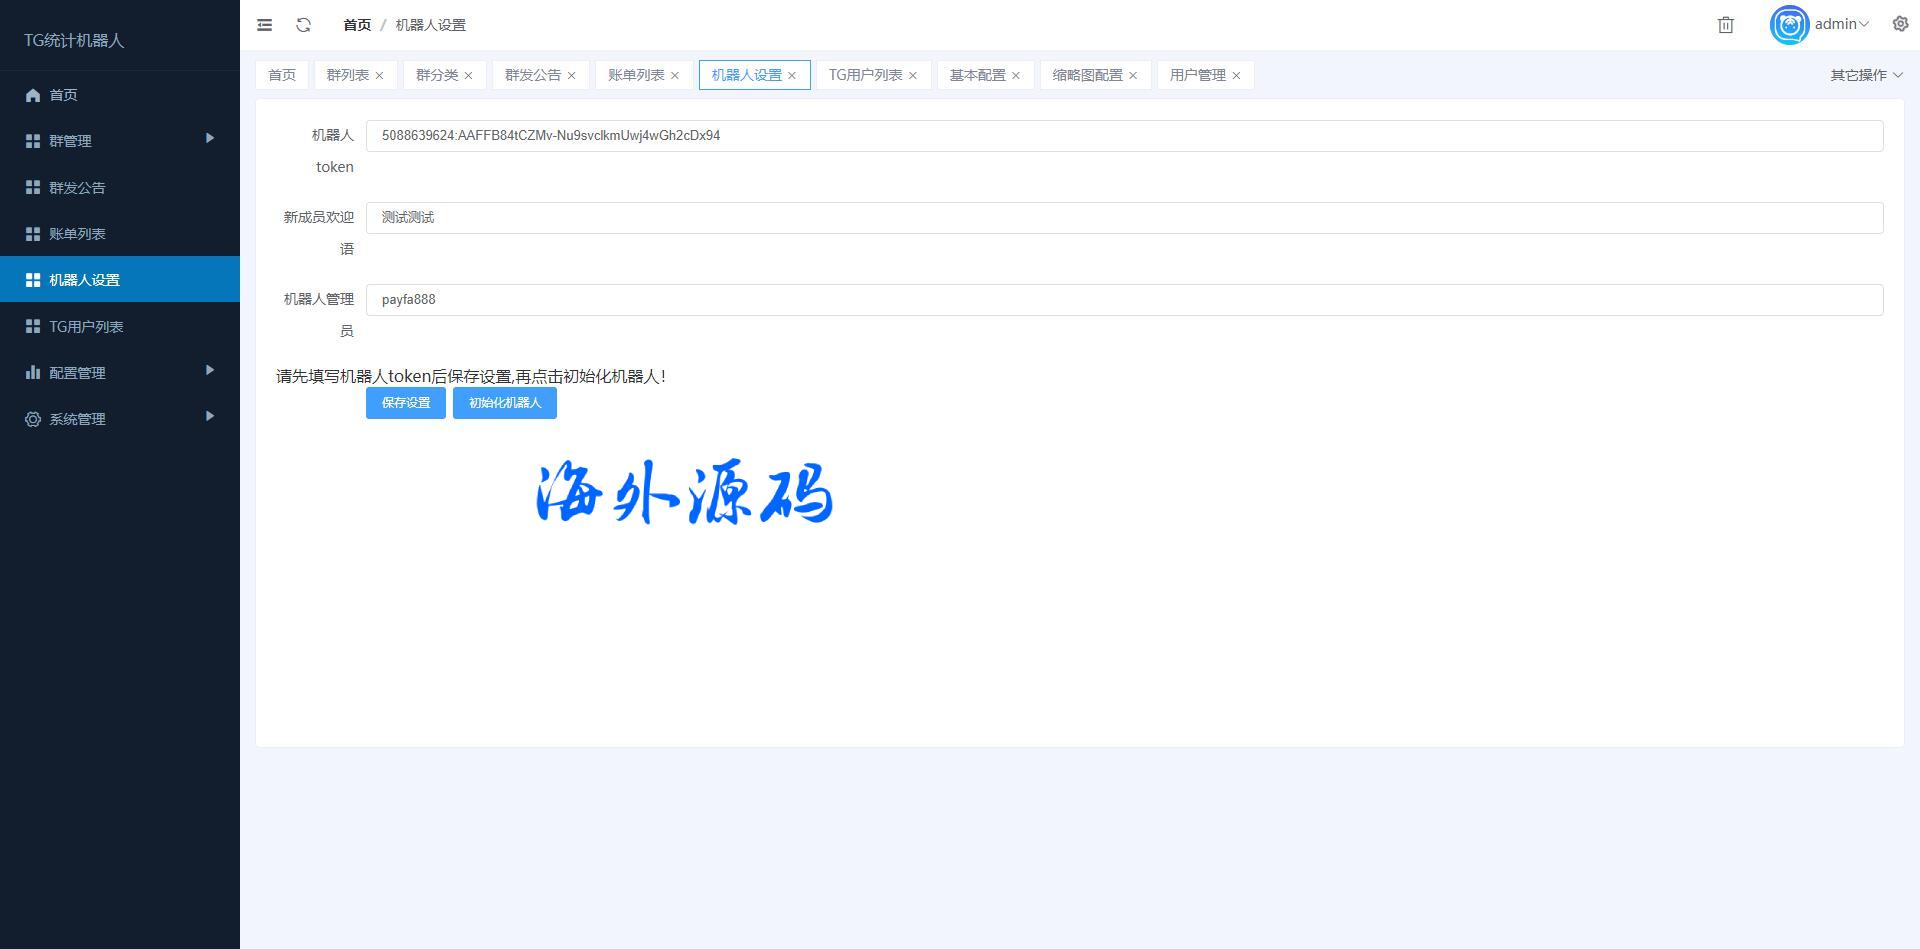
Task: Open the admin user dropdown
Action: pyautogui.click(x=1841, y=24)
